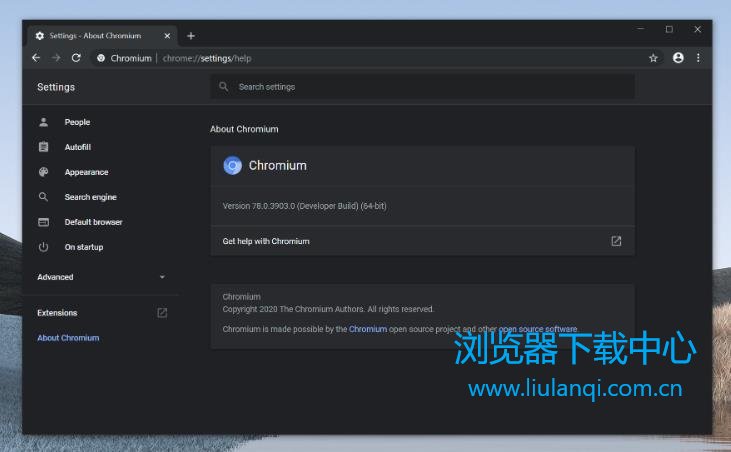
Task: Minimize the Chromium window
Action: click(x=641, y=29)
